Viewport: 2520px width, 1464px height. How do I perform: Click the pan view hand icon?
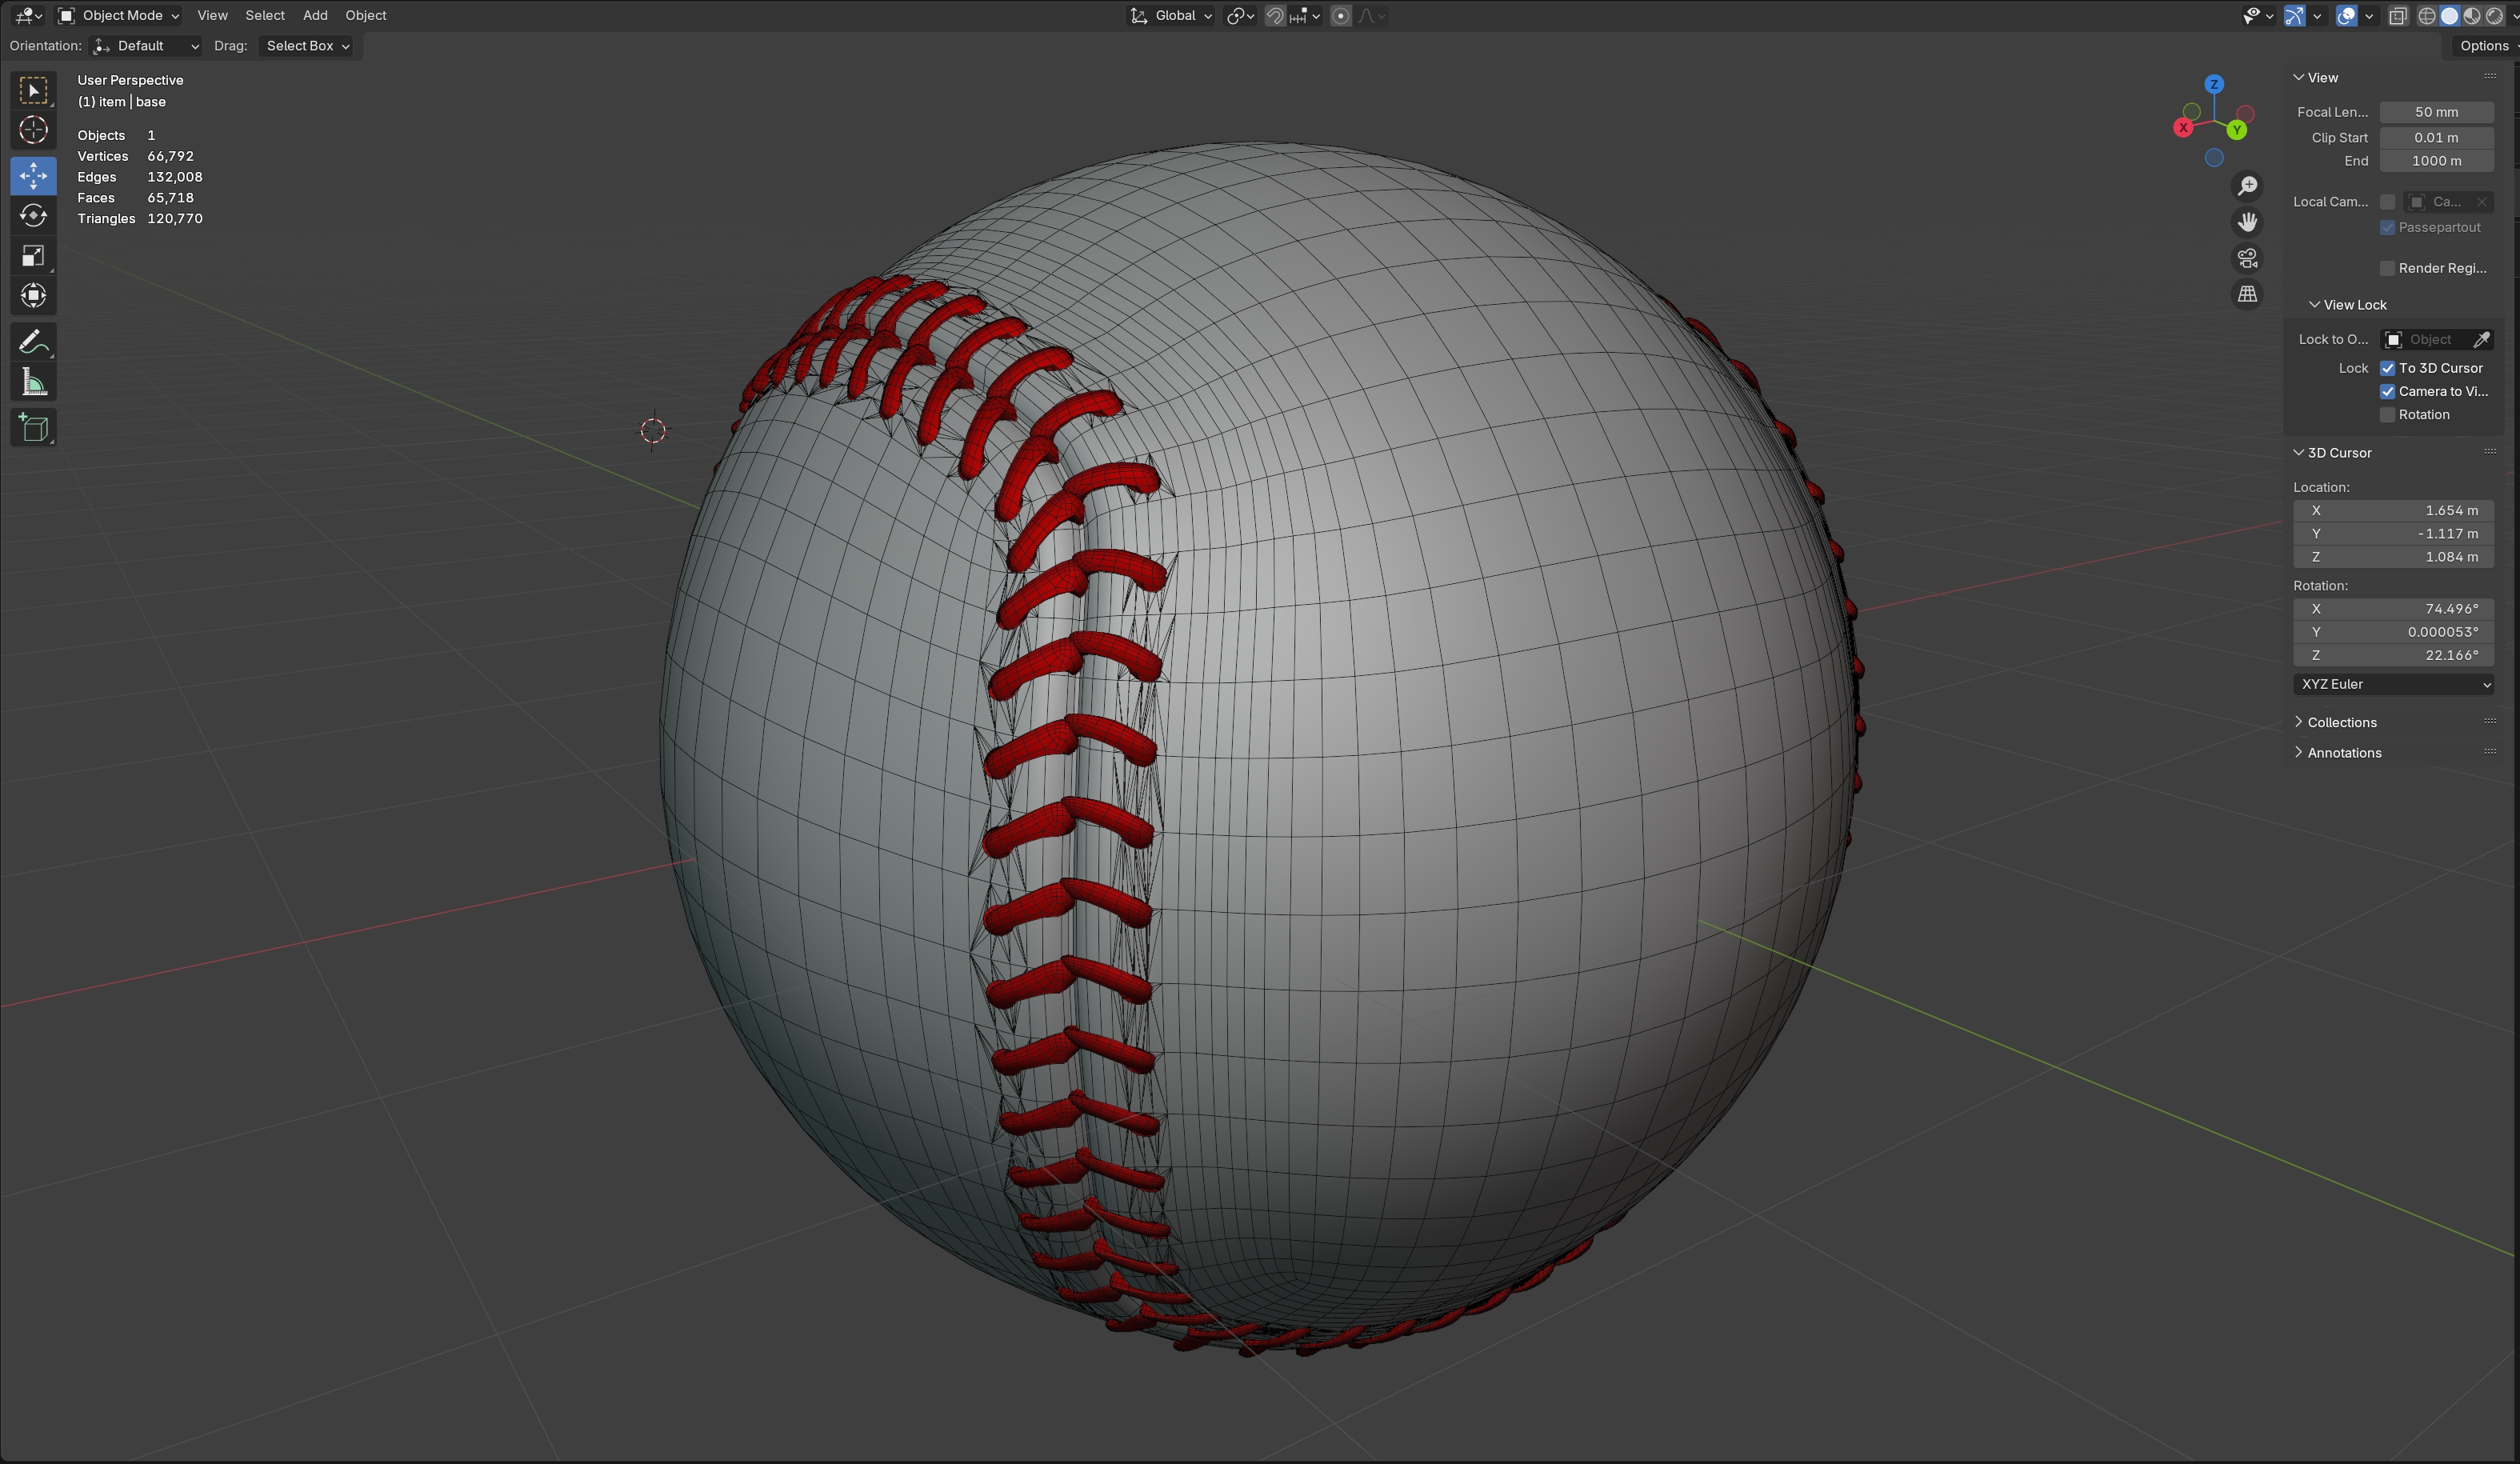2247,222
